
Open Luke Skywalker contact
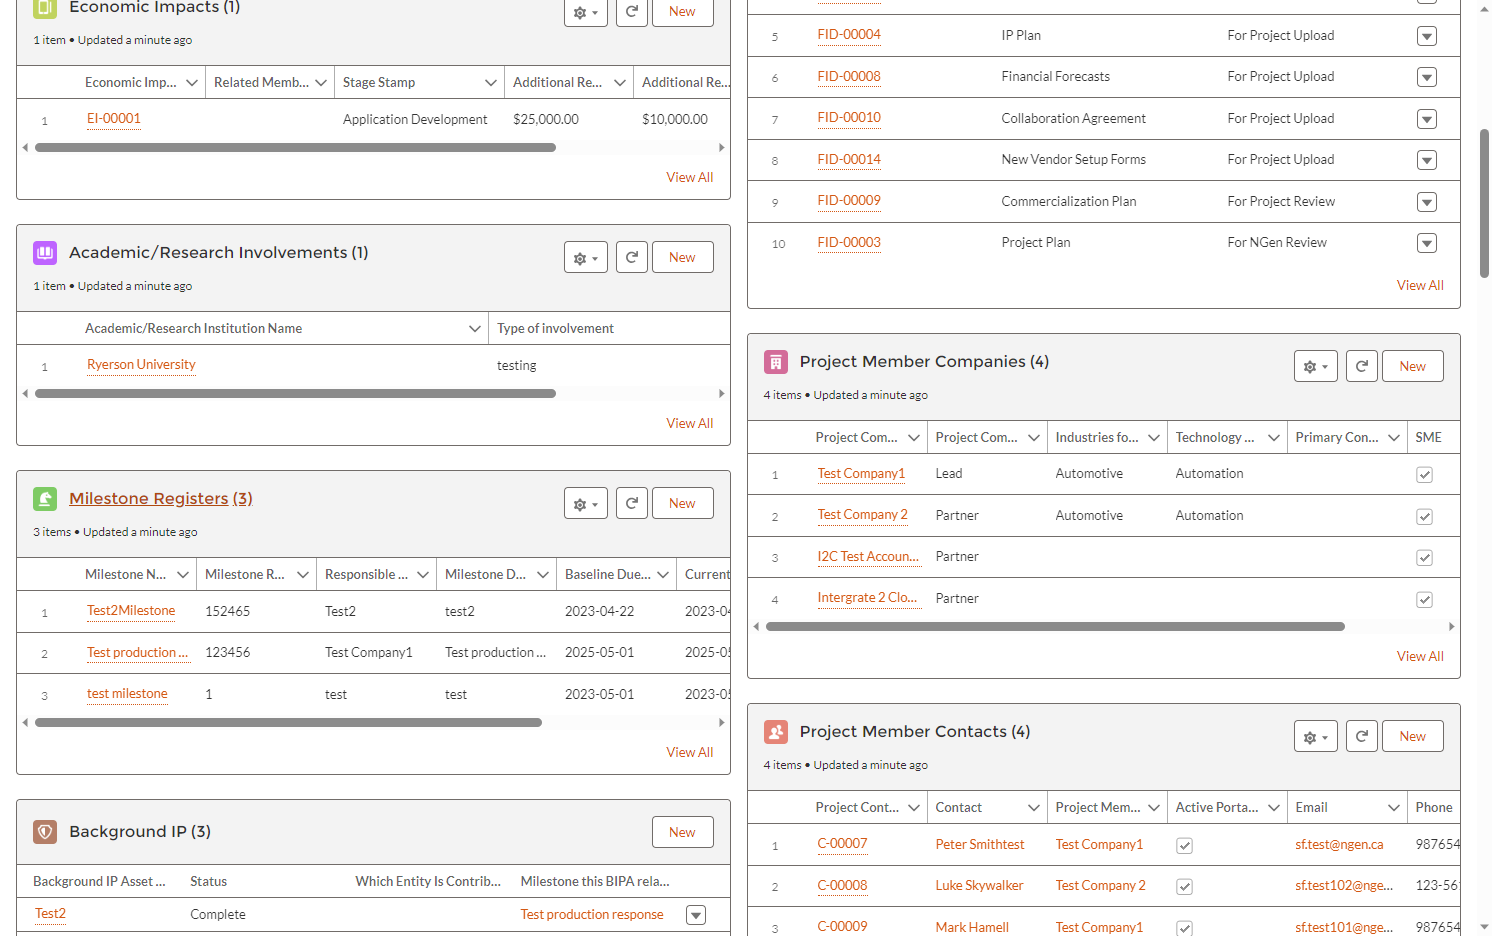coord(980,886)
